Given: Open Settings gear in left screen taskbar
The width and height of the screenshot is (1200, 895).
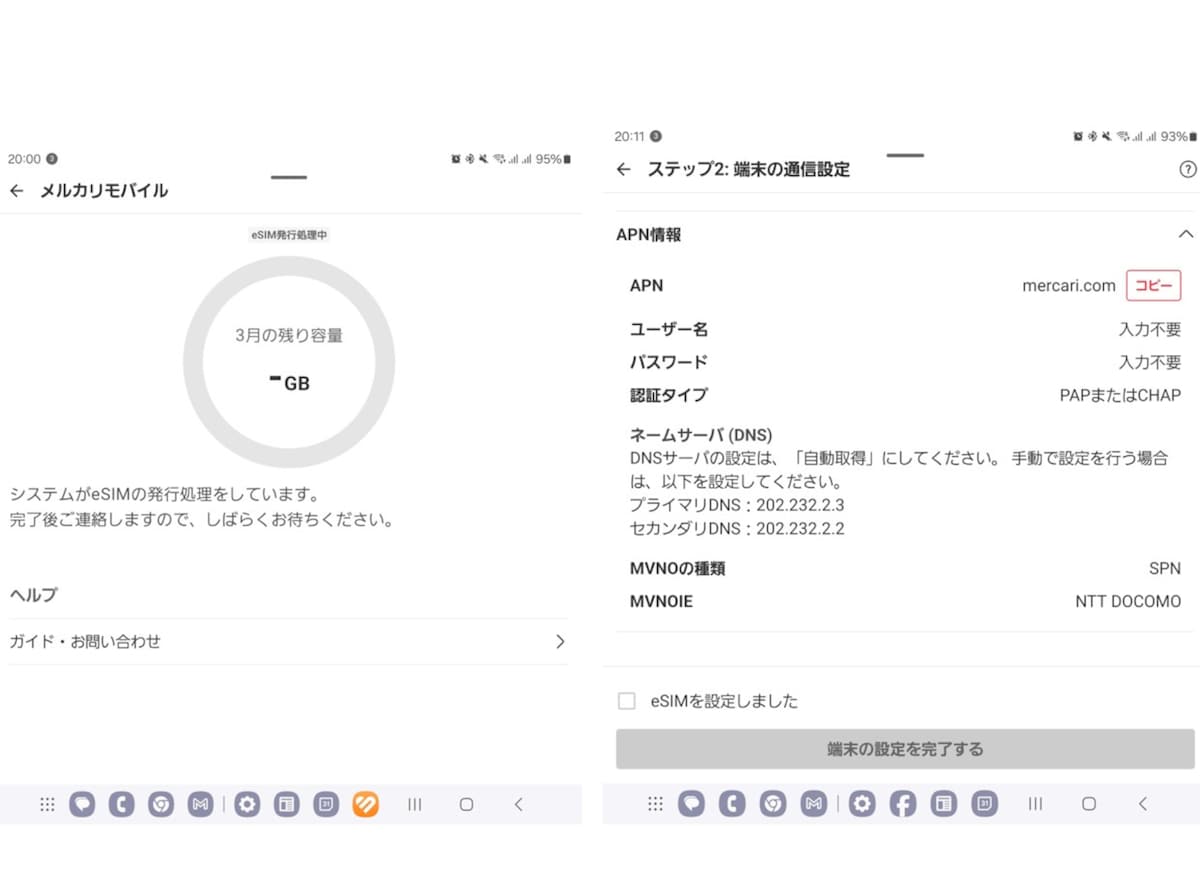Looking at the screenshot, I should pos(247,804).
